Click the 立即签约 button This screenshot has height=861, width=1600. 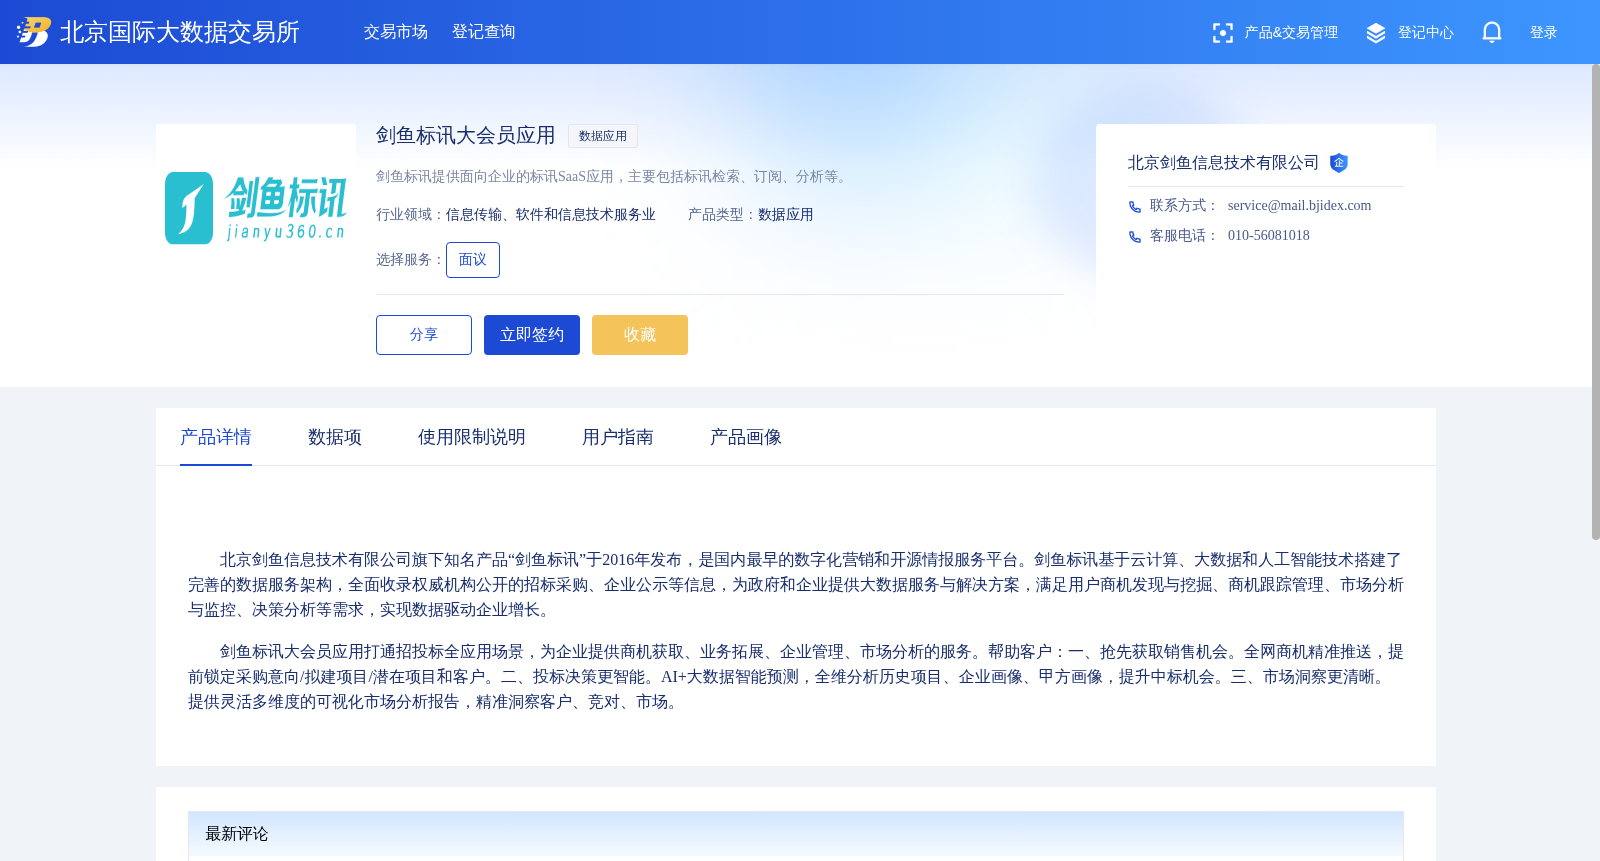click(x=532, y=335)
